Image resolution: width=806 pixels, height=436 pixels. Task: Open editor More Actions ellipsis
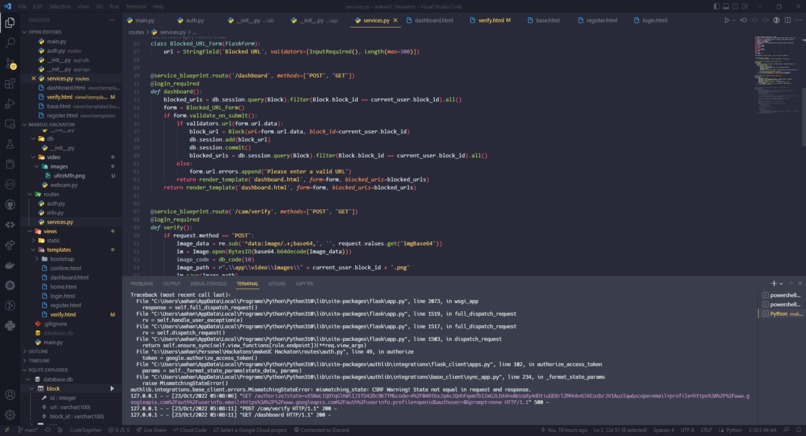(798, 21)
